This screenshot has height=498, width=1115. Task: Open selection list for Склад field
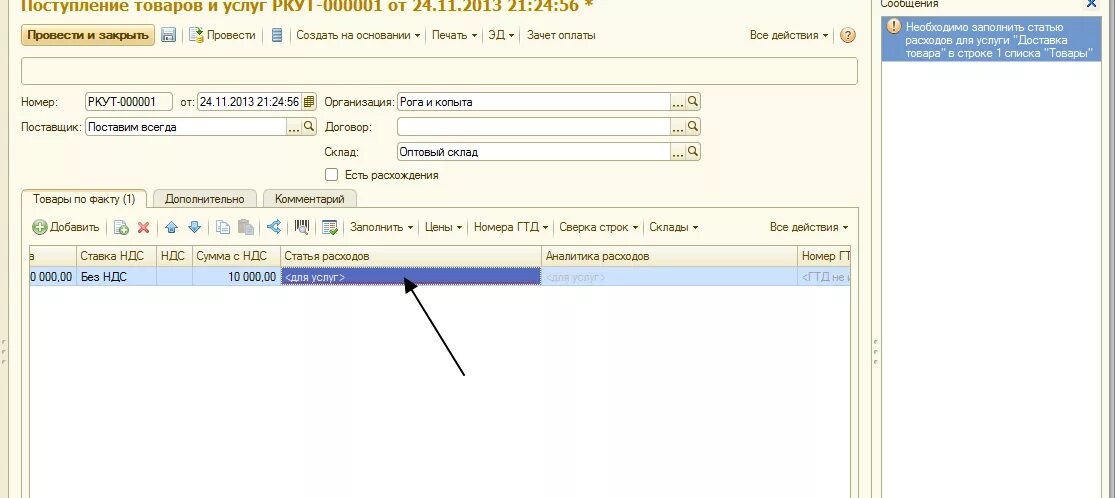pyautogui.click(x=678, y=152)
